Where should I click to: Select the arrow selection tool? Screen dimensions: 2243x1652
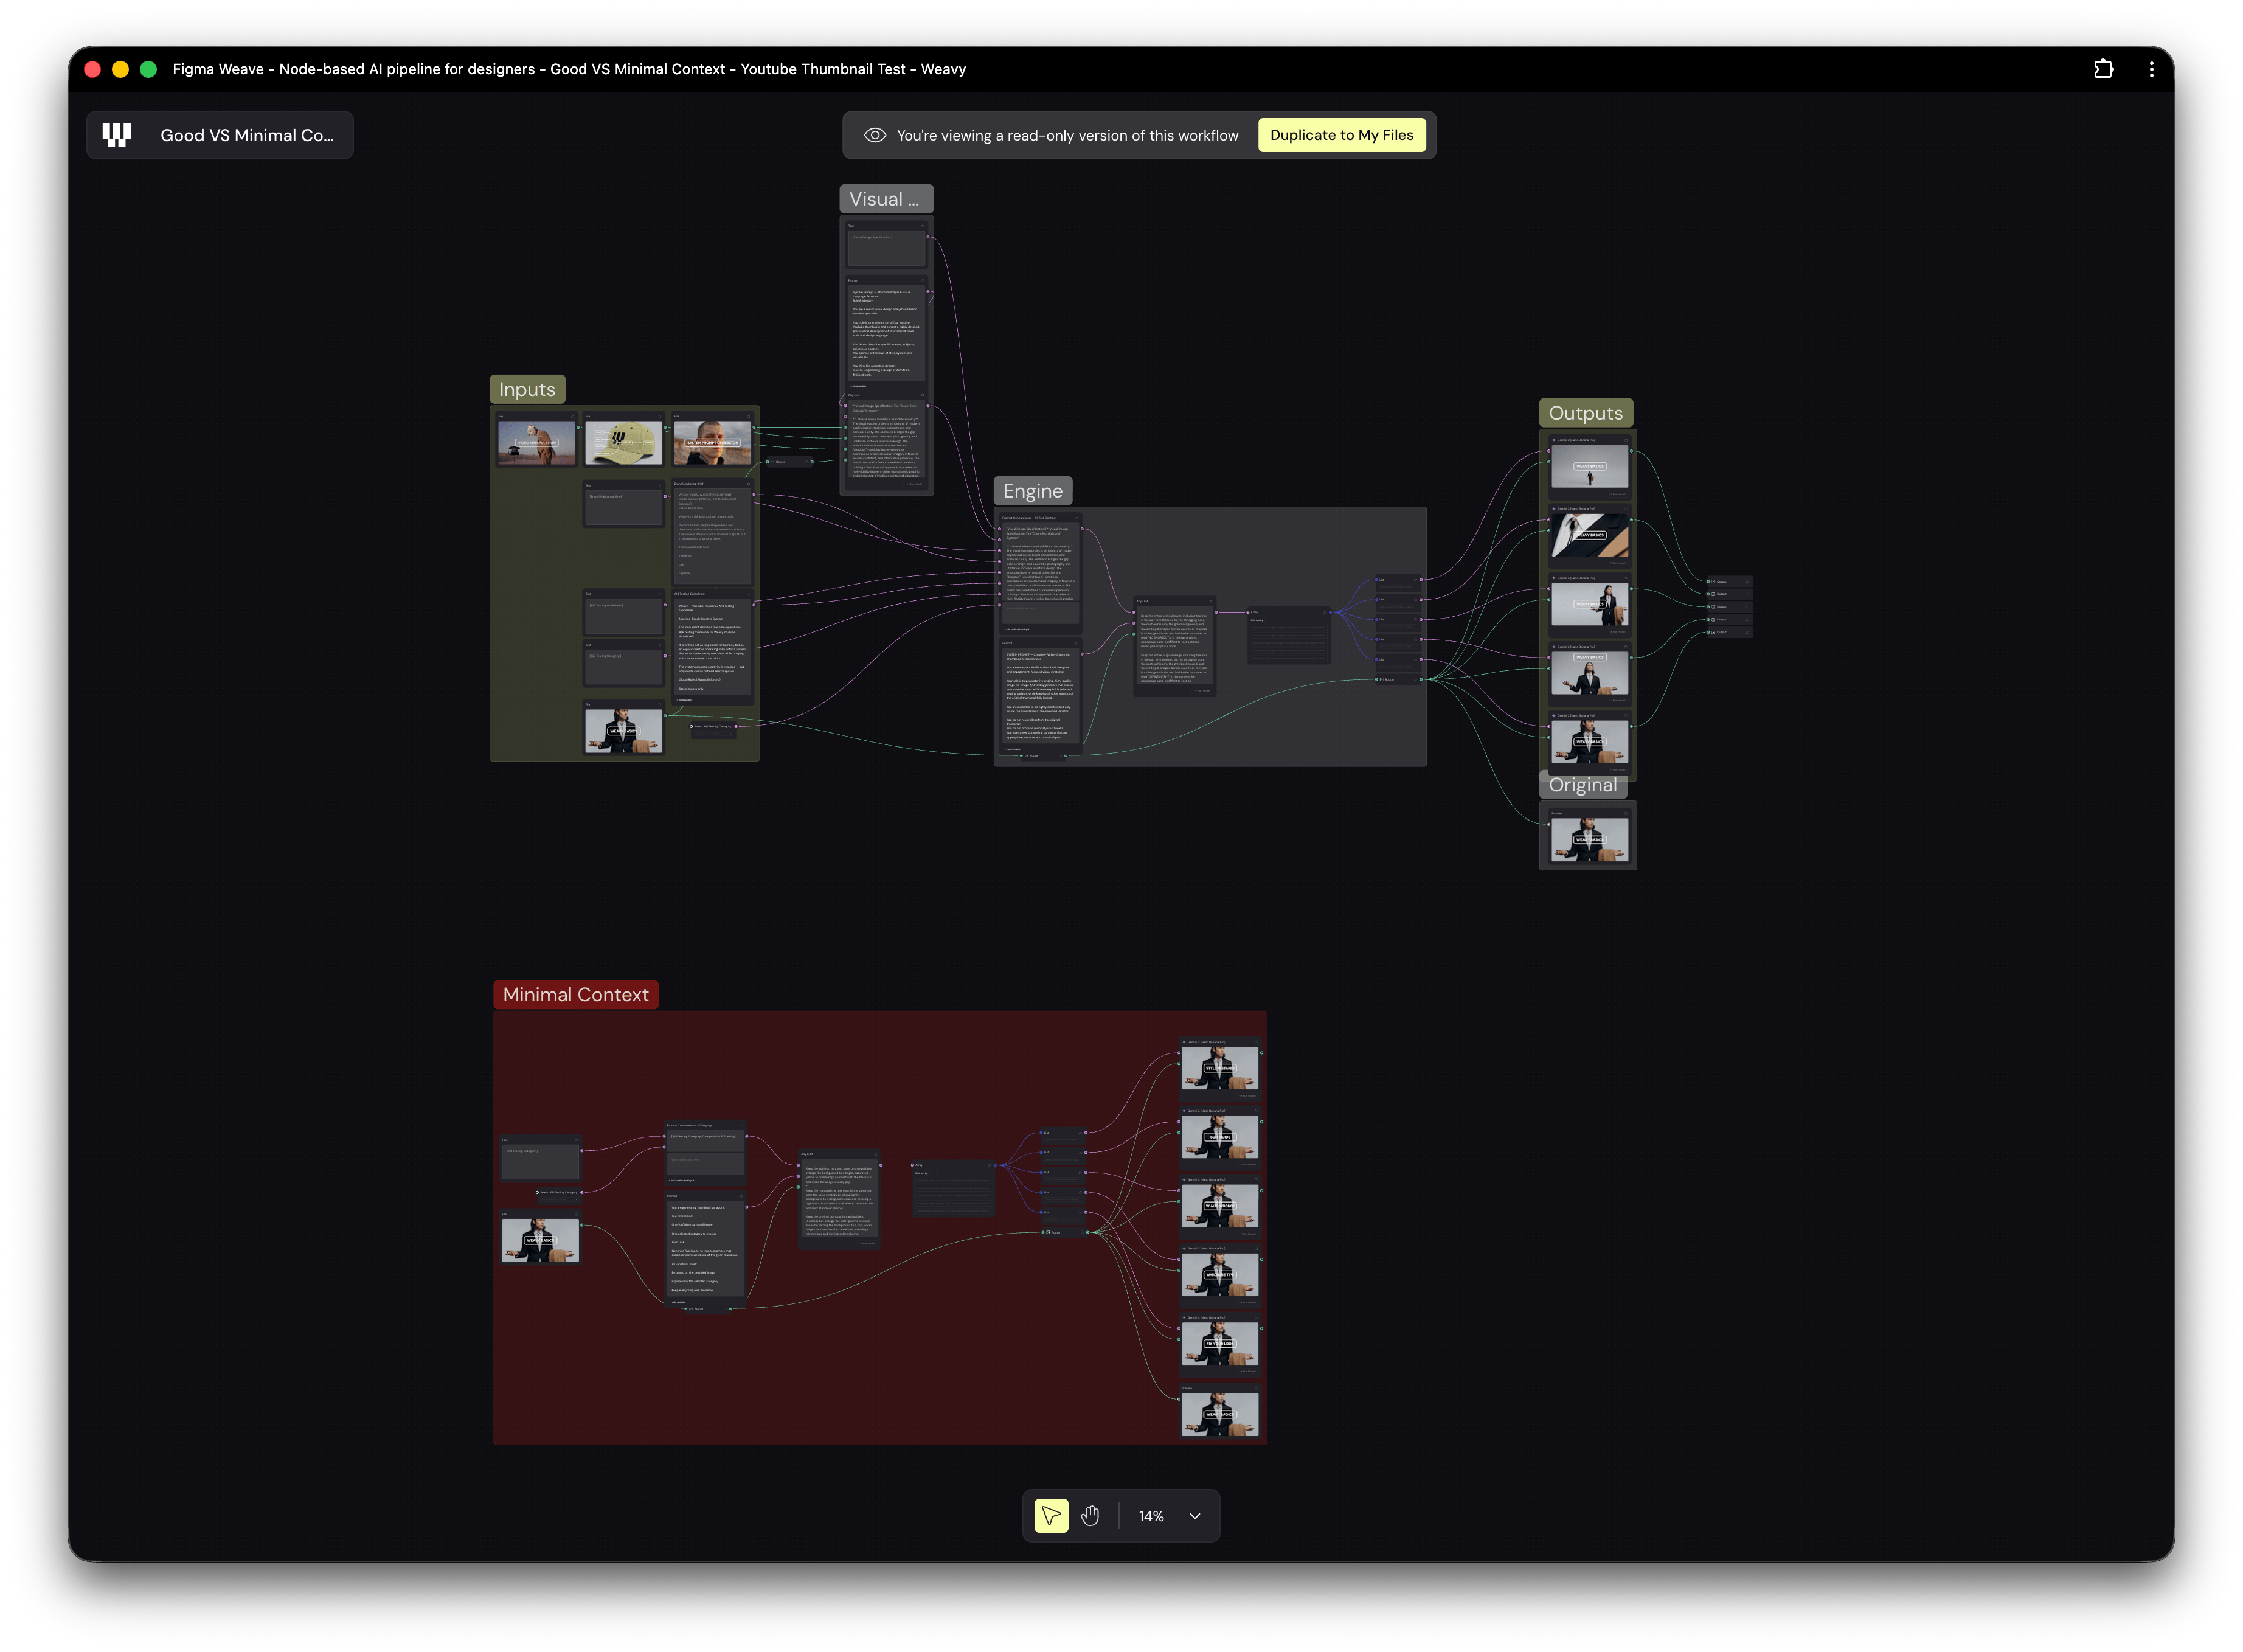[1051, 1516]
